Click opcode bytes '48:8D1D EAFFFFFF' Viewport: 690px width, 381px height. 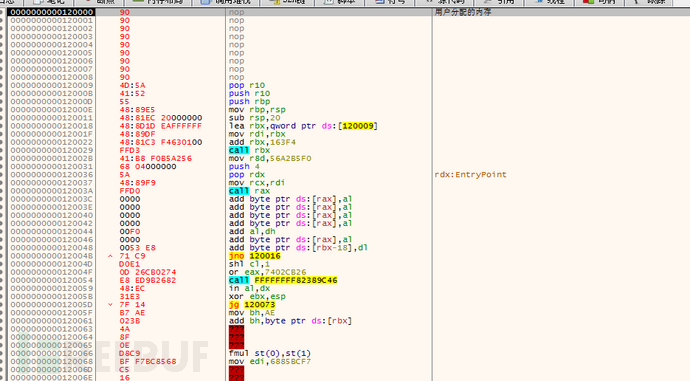coord(161,126)
